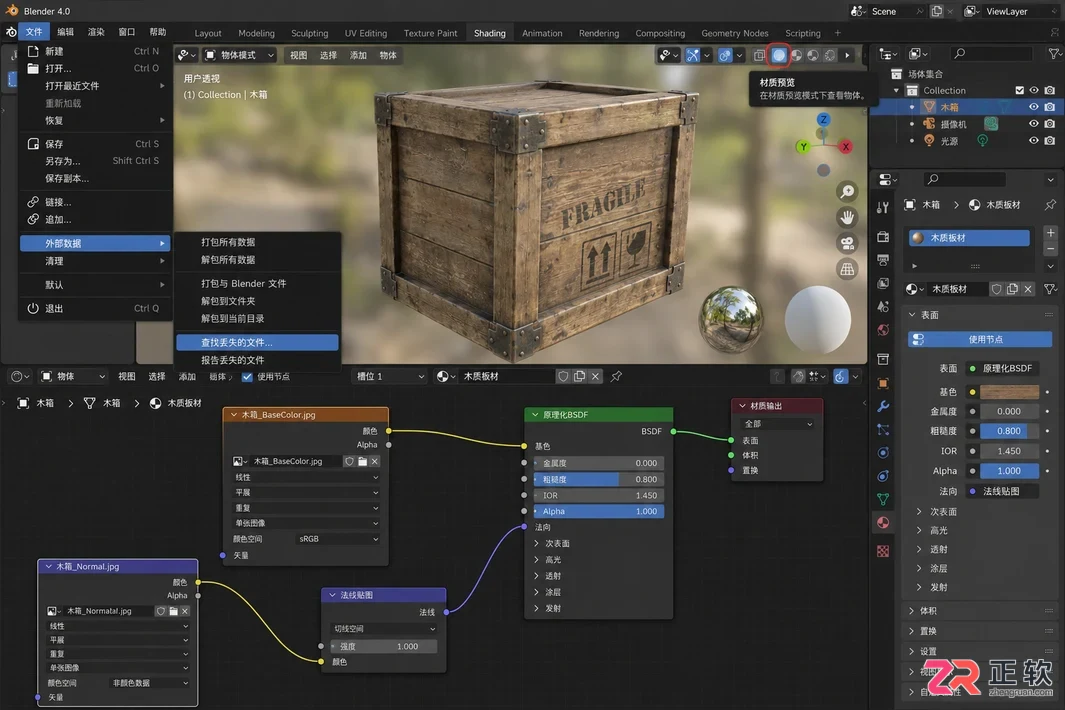1065x710 pixels.
Task: Click 强度 1.000 field on normal node
Action: [x=384, y=647]
